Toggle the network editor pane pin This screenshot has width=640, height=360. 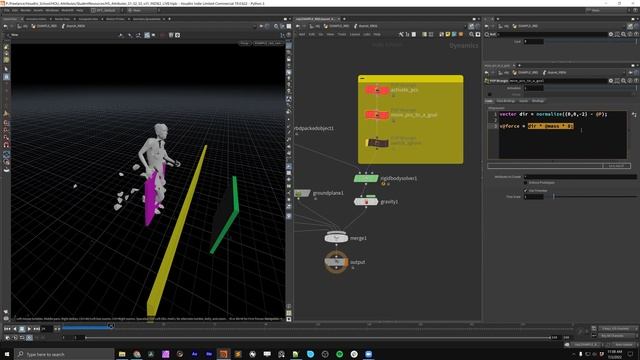(x=471, y=26)
